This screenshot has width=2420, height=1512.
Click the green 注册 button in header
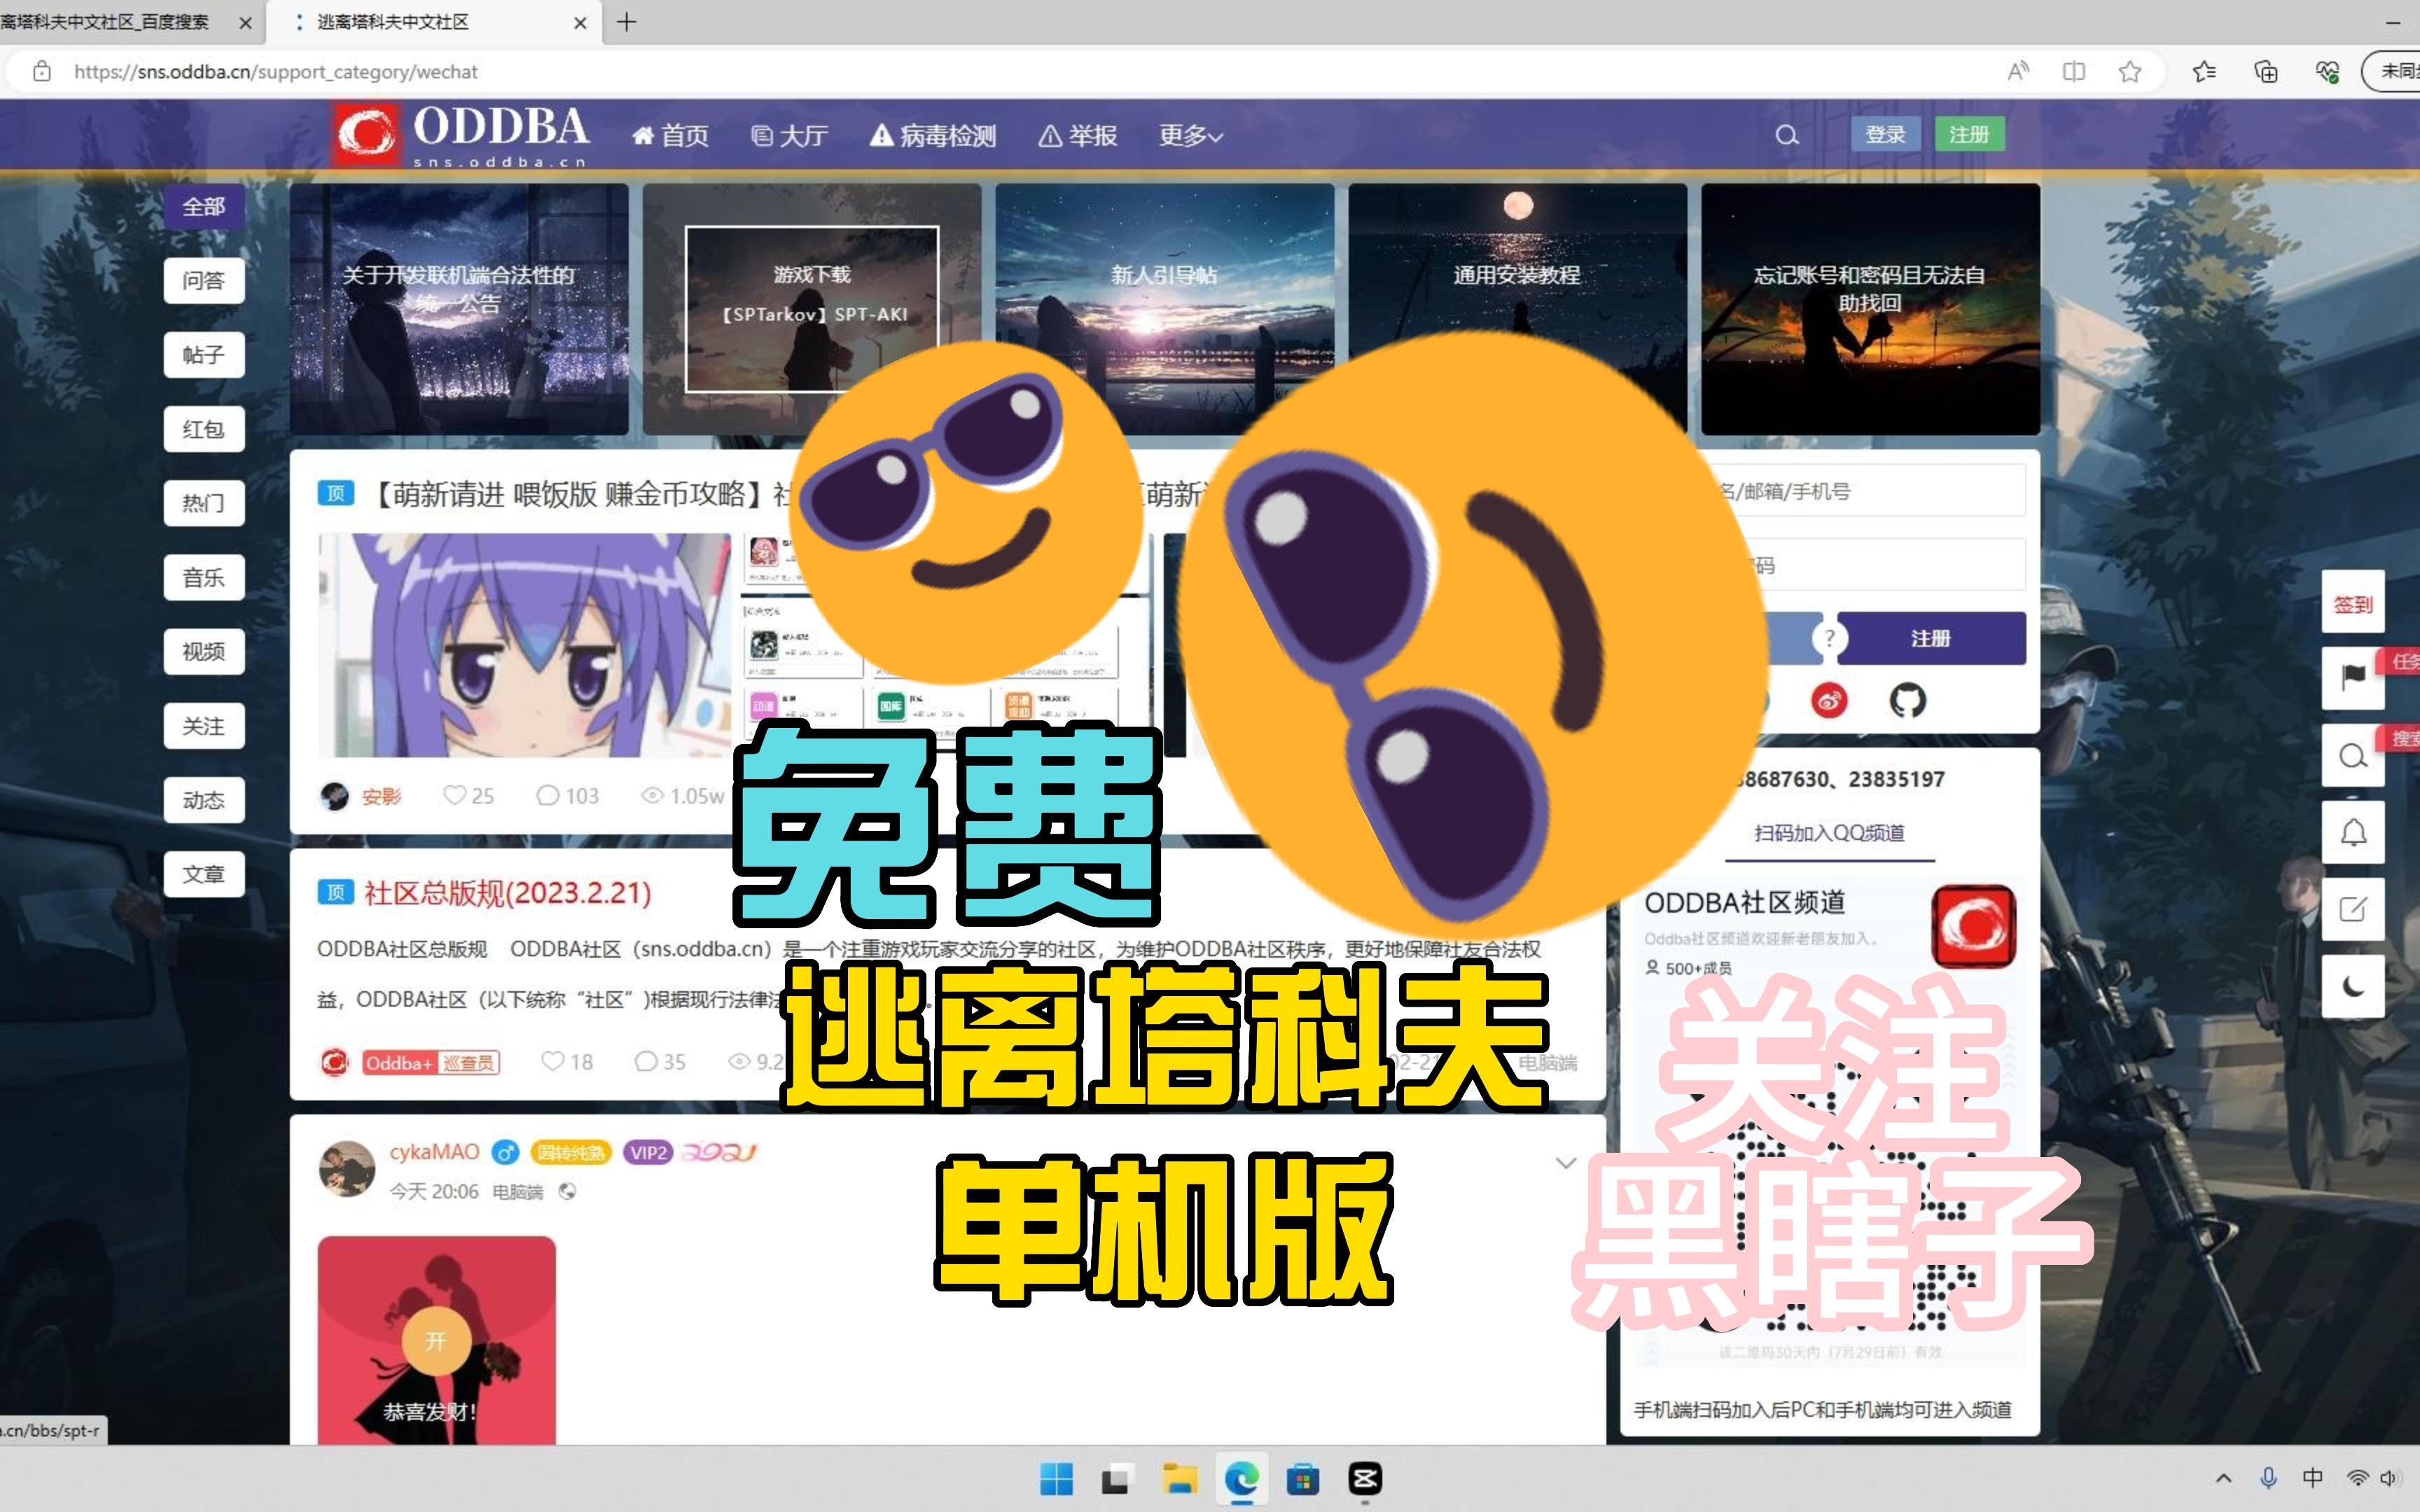click(1969, 134)
